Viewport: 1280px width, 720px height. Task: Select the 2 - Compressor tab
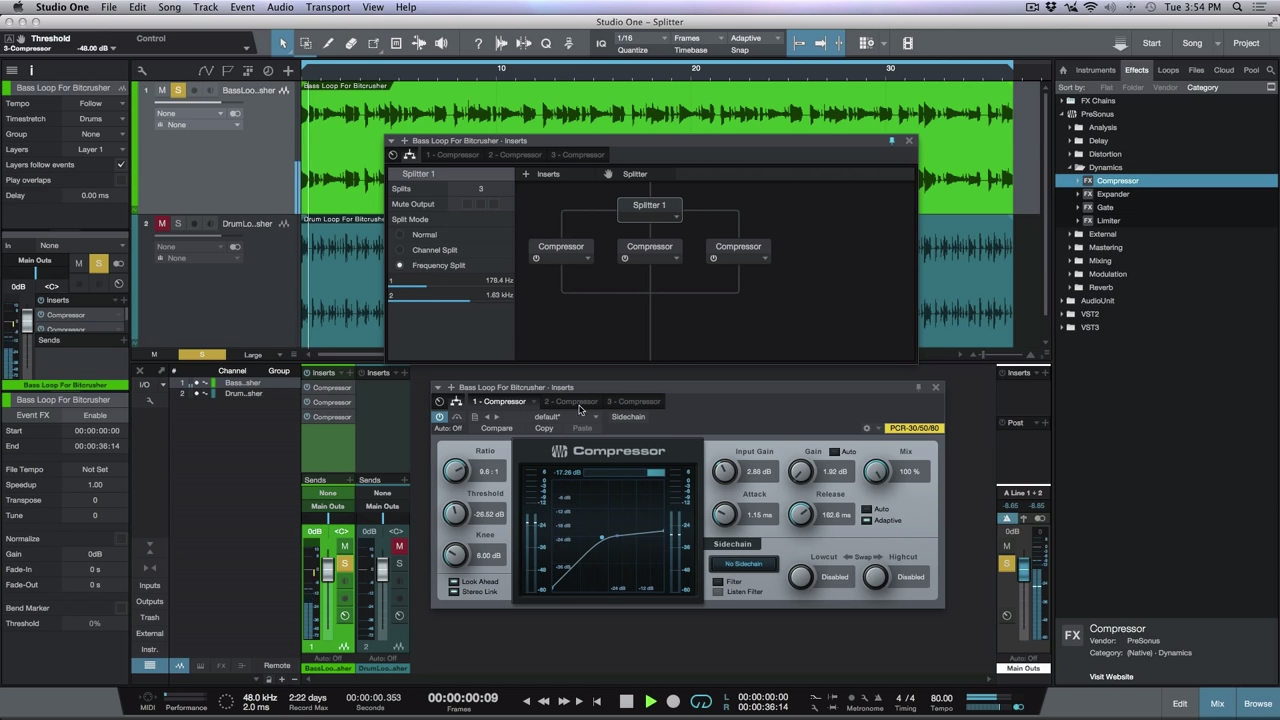click(570, 402)
